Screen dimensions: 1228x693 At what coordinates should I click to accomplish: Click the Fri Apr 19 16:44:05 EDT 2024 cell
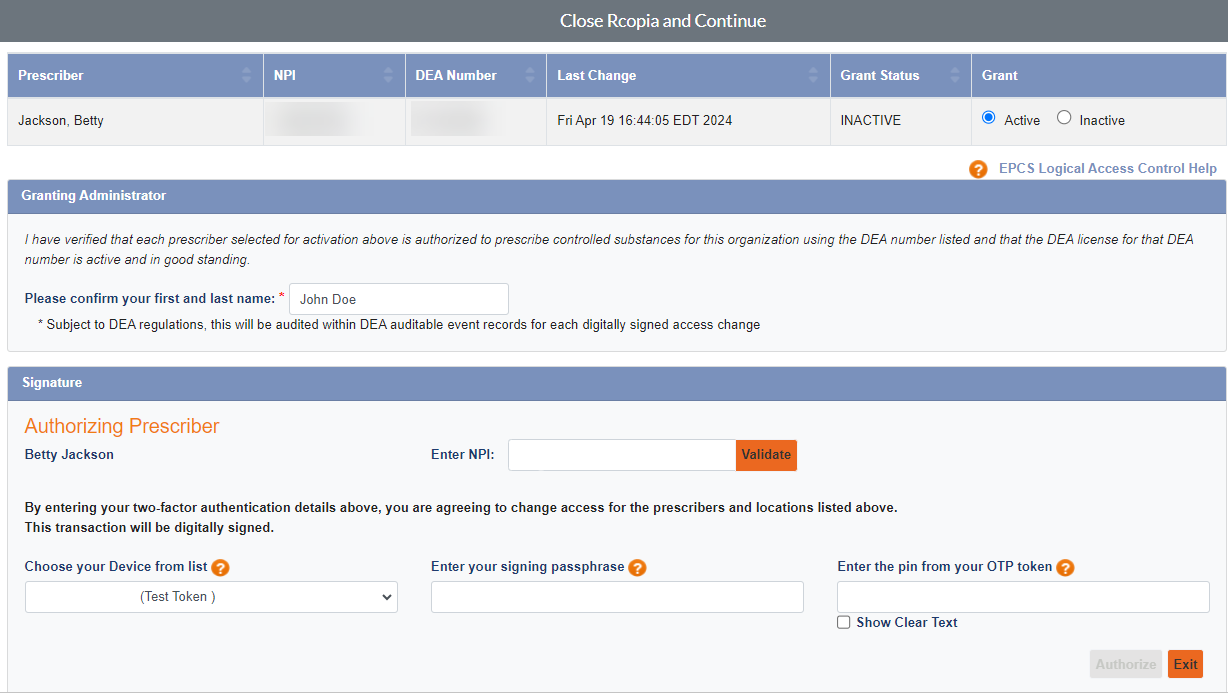688,121
